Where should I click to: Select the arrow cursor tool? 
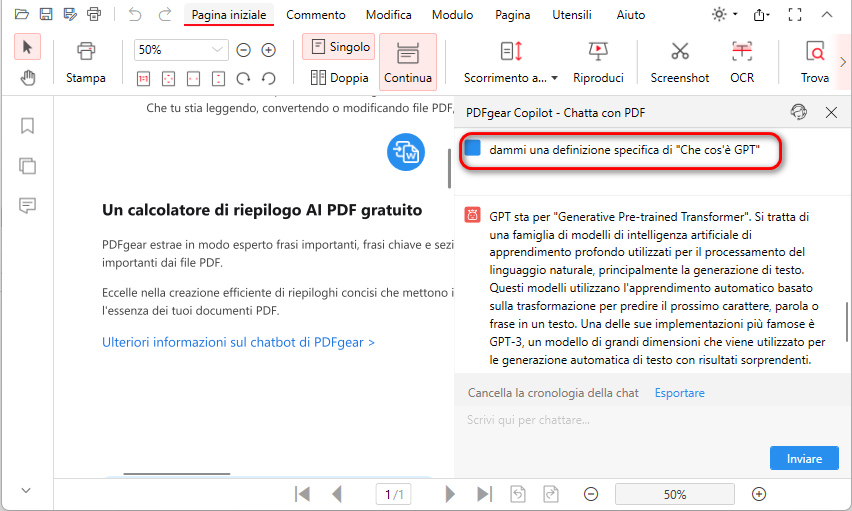(x=27, y=47)
